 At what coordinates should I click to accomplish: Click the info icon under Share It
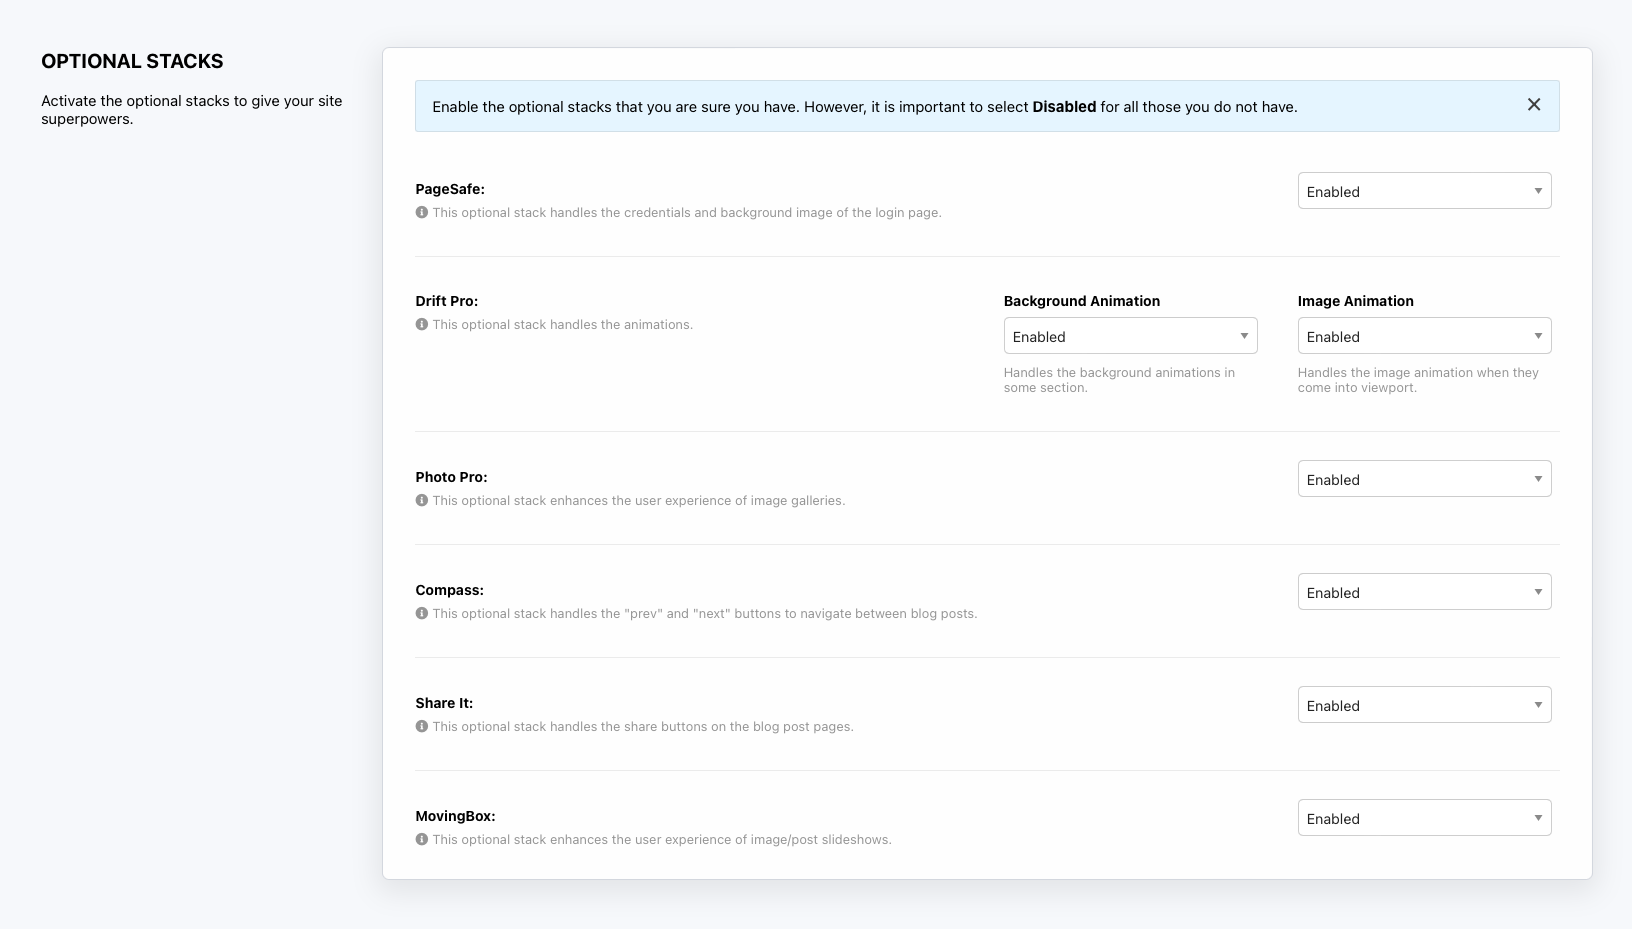(422, 726)
